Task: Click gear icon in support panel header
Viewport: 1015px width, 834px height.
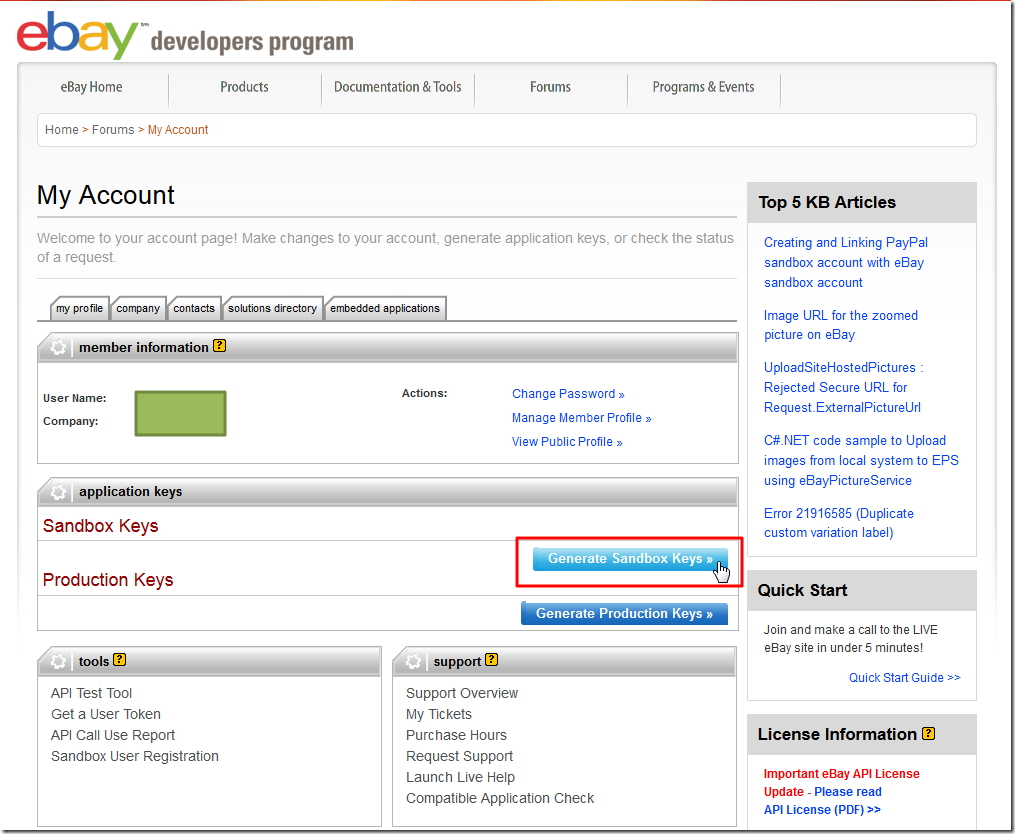Action: pyautogui.click(x=413, y=661)
